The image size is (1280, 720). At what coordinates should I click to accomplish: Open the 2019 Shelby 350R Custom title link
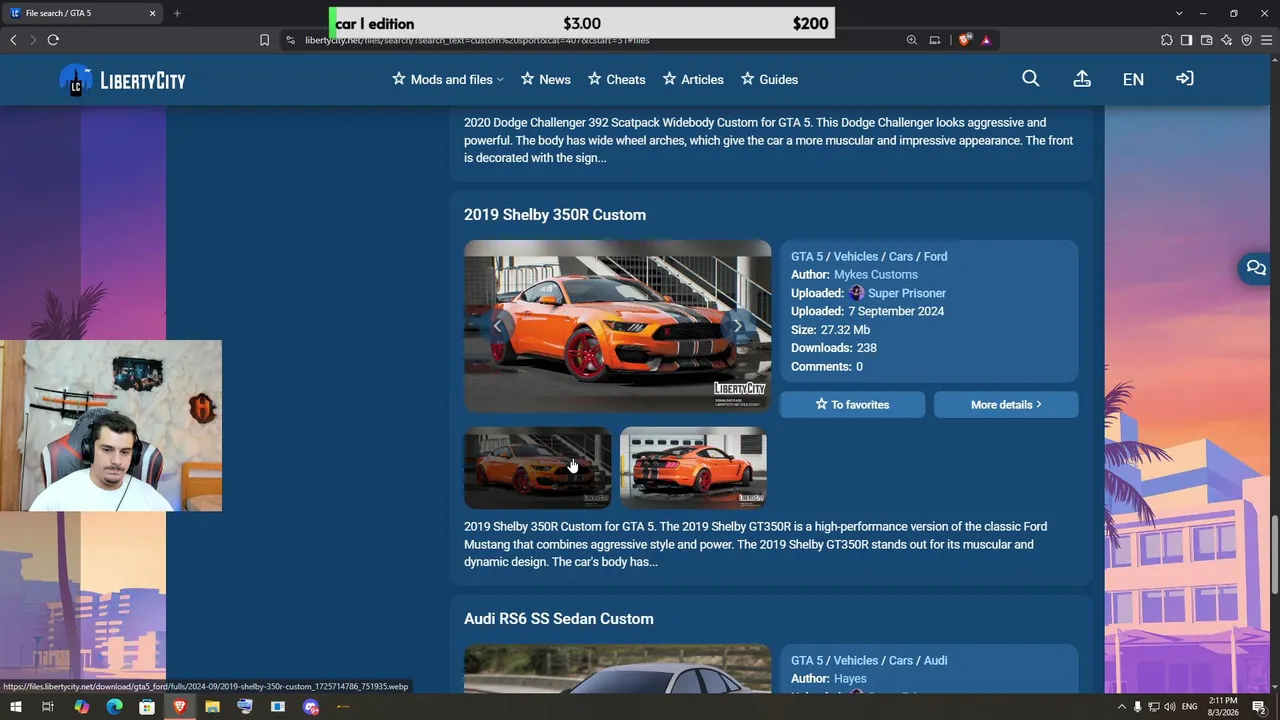[555, 215]
